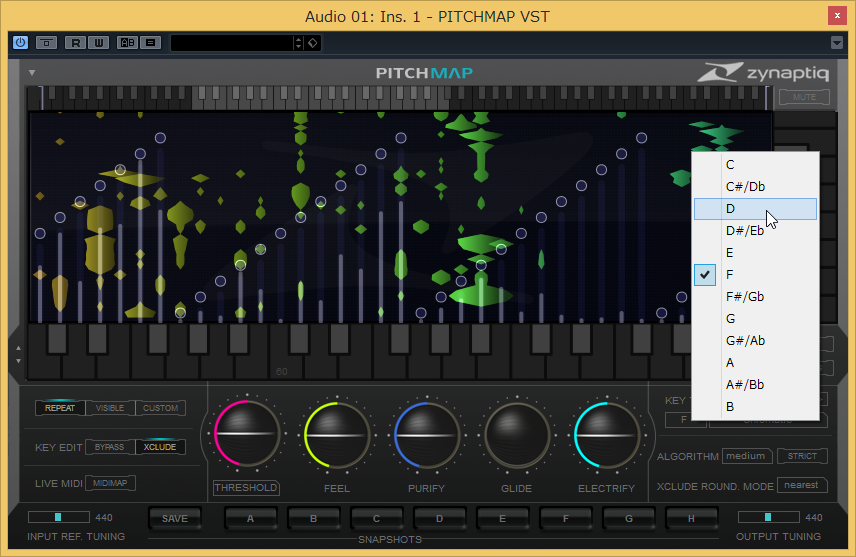Toggle the LIVE MIDI MIDIMAP button

point(110,483)
